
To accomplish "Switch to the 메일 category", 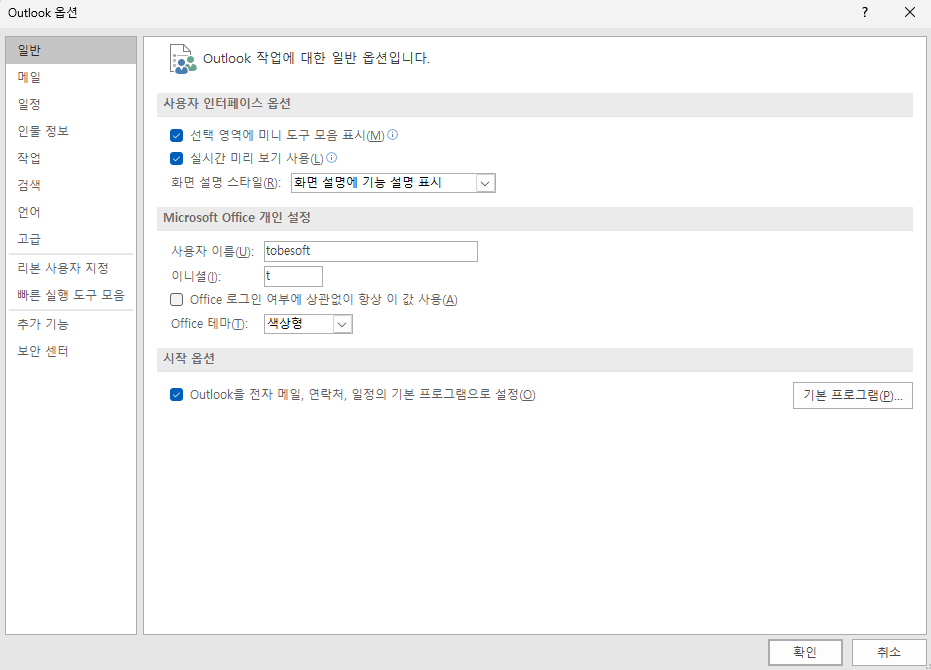I will tap(71, 77).
